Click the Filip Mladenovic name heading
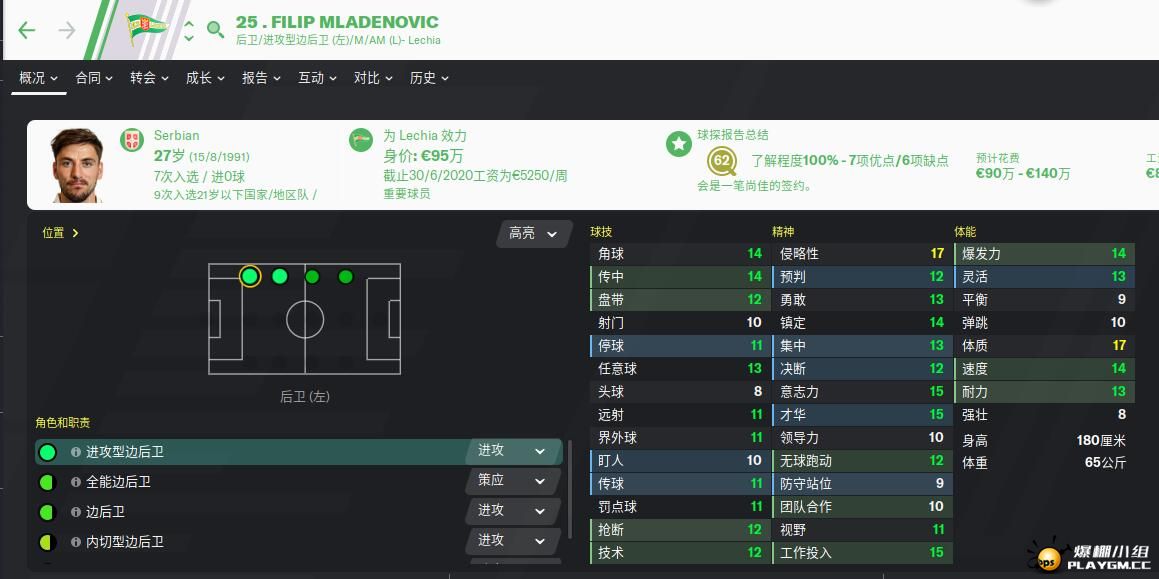 [337, 22]
